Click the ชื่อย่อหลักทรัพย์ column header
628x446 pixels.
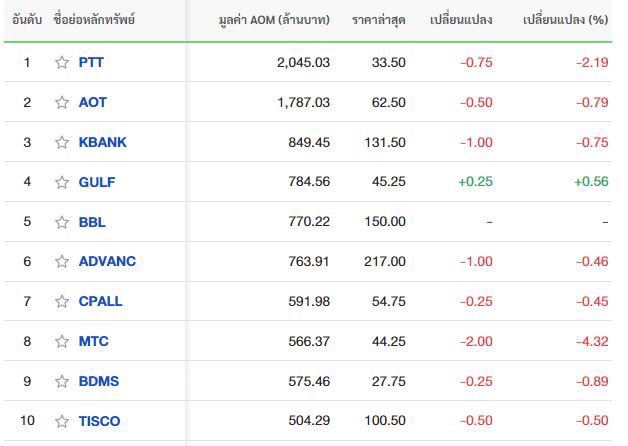click(94, 19)
